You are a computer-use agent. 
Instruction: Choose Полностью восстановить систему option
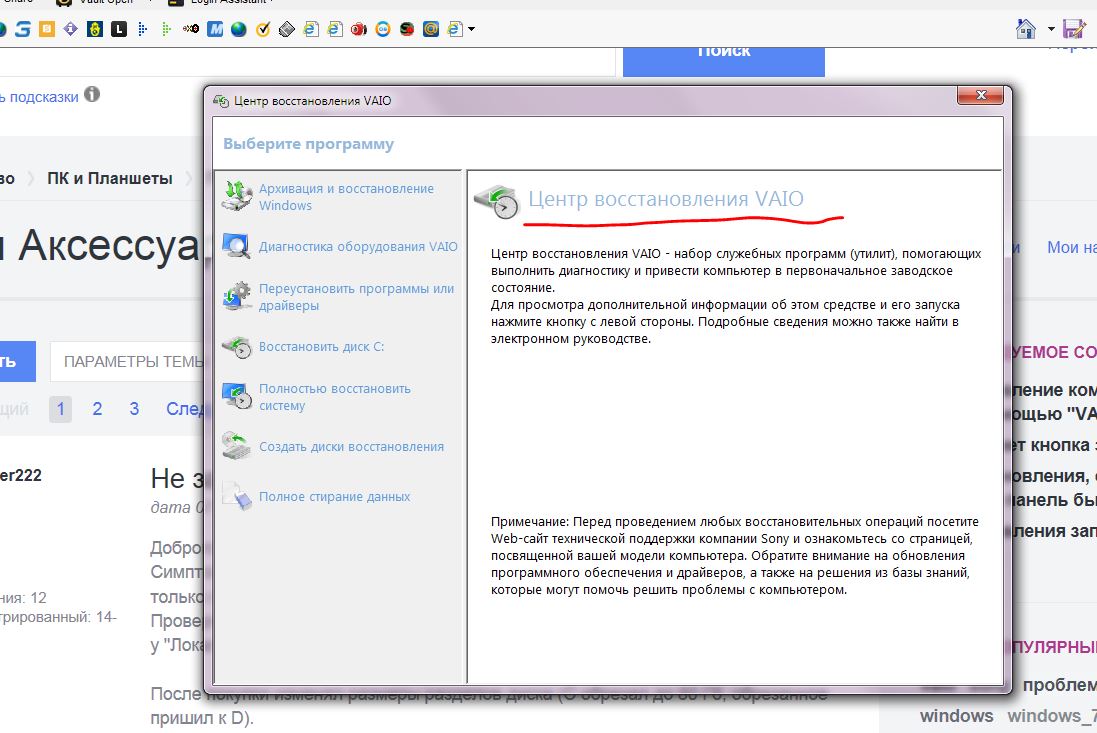[x=334, y=397]
